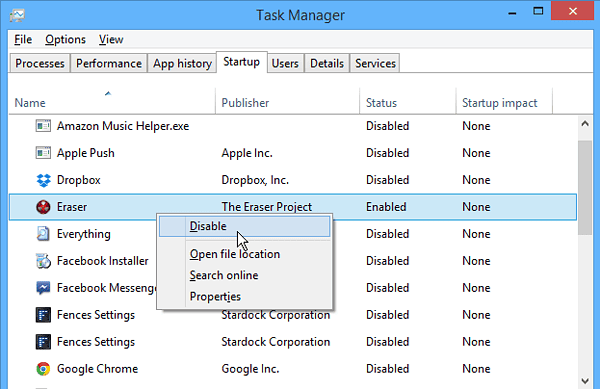Click the Google Inc. publisher cell

pyautogui.click(x=250, y=369)
